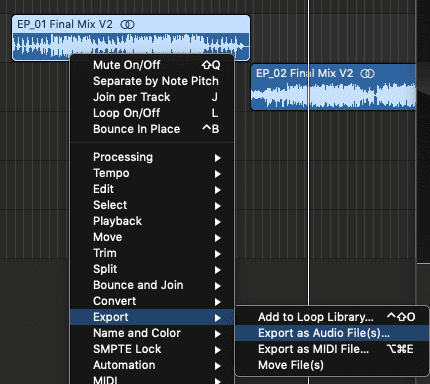The image size is (430, 384).
Task: Select the EP_01 Final Mix V2 region header
Action: click(131, 24)
